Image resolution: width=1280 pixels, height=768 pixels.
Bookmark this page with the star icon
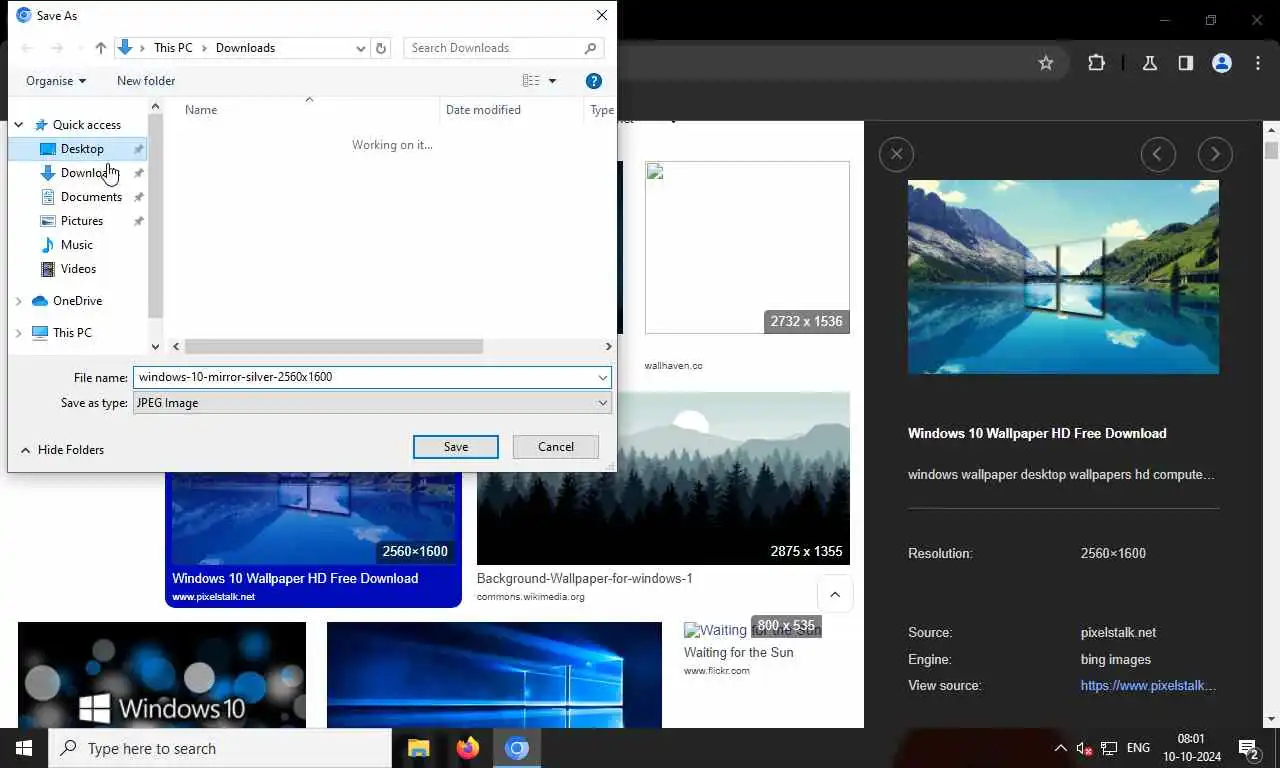1046,63
